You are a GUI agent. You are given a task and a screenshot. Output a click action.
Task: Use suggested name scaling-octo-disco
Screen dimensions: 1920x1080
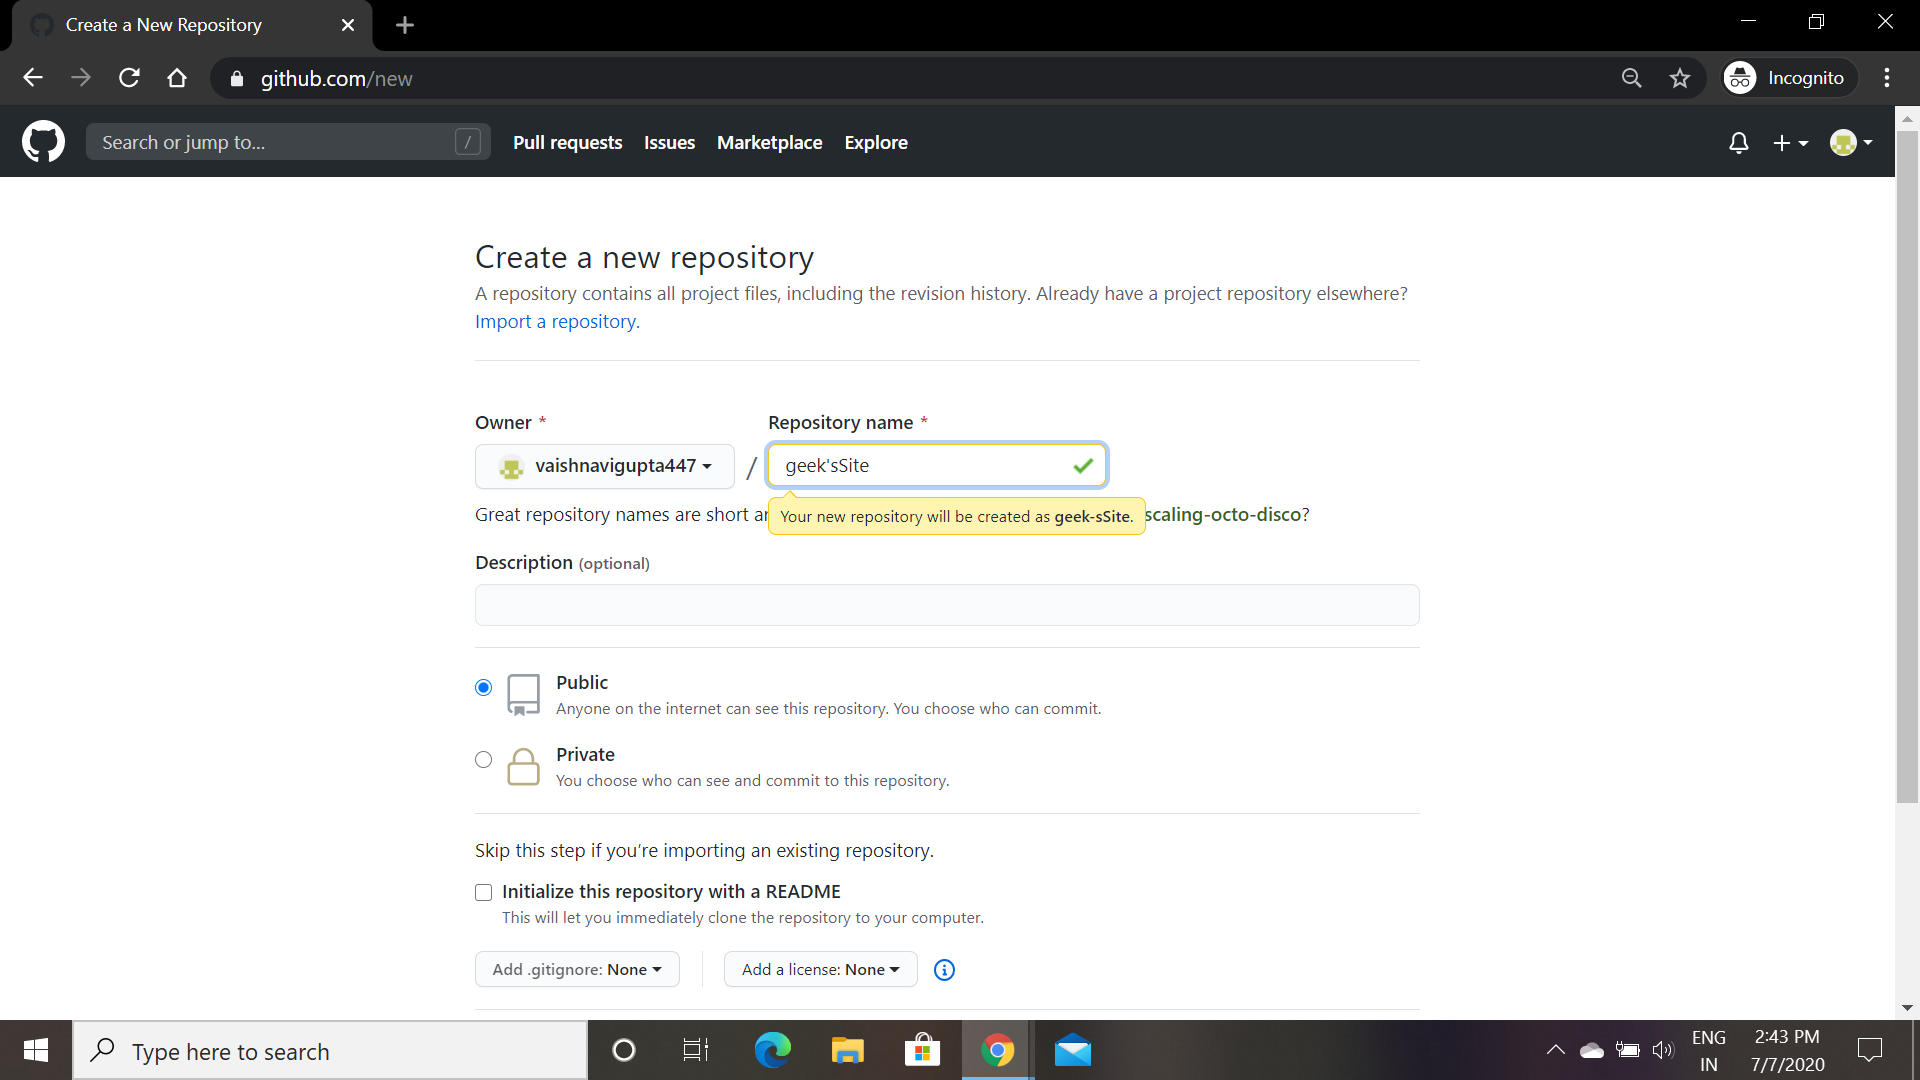click(x=1223, y=515)
